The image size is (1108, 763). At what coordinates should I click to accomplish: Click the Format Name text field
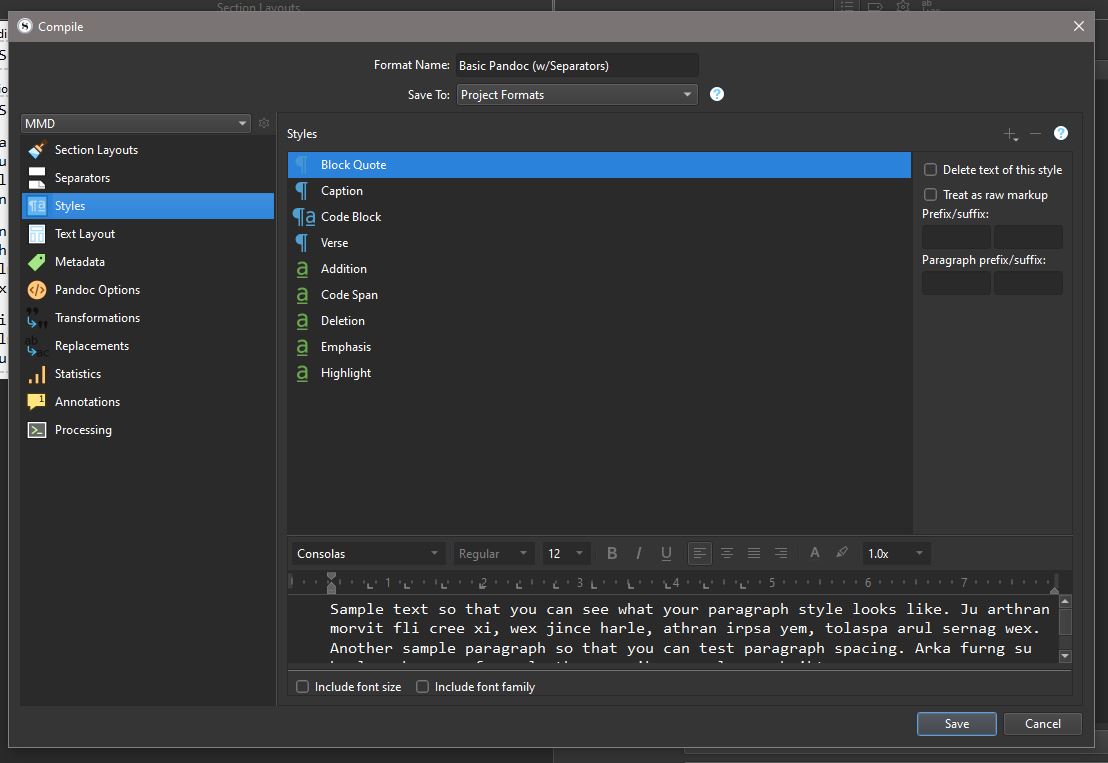tap(577, 66)
